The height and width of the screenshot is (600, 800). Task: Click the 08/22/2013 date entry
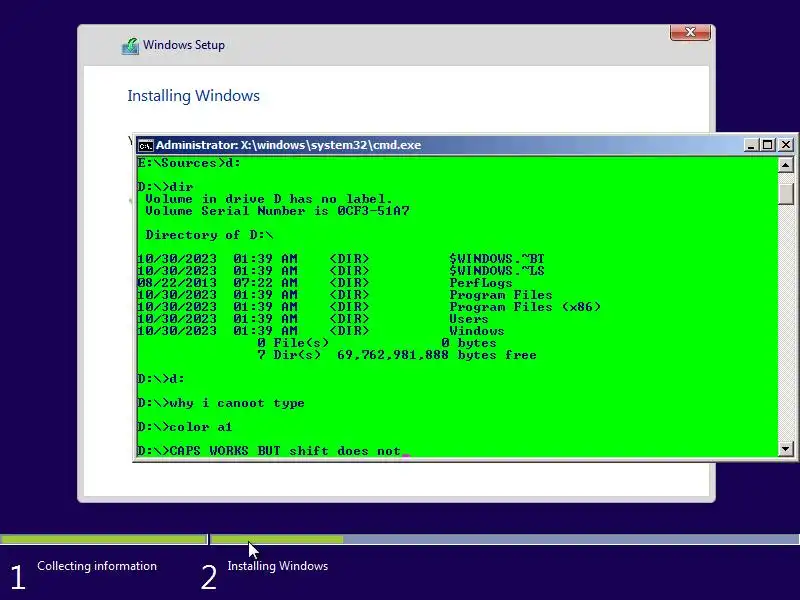[177, 283]
